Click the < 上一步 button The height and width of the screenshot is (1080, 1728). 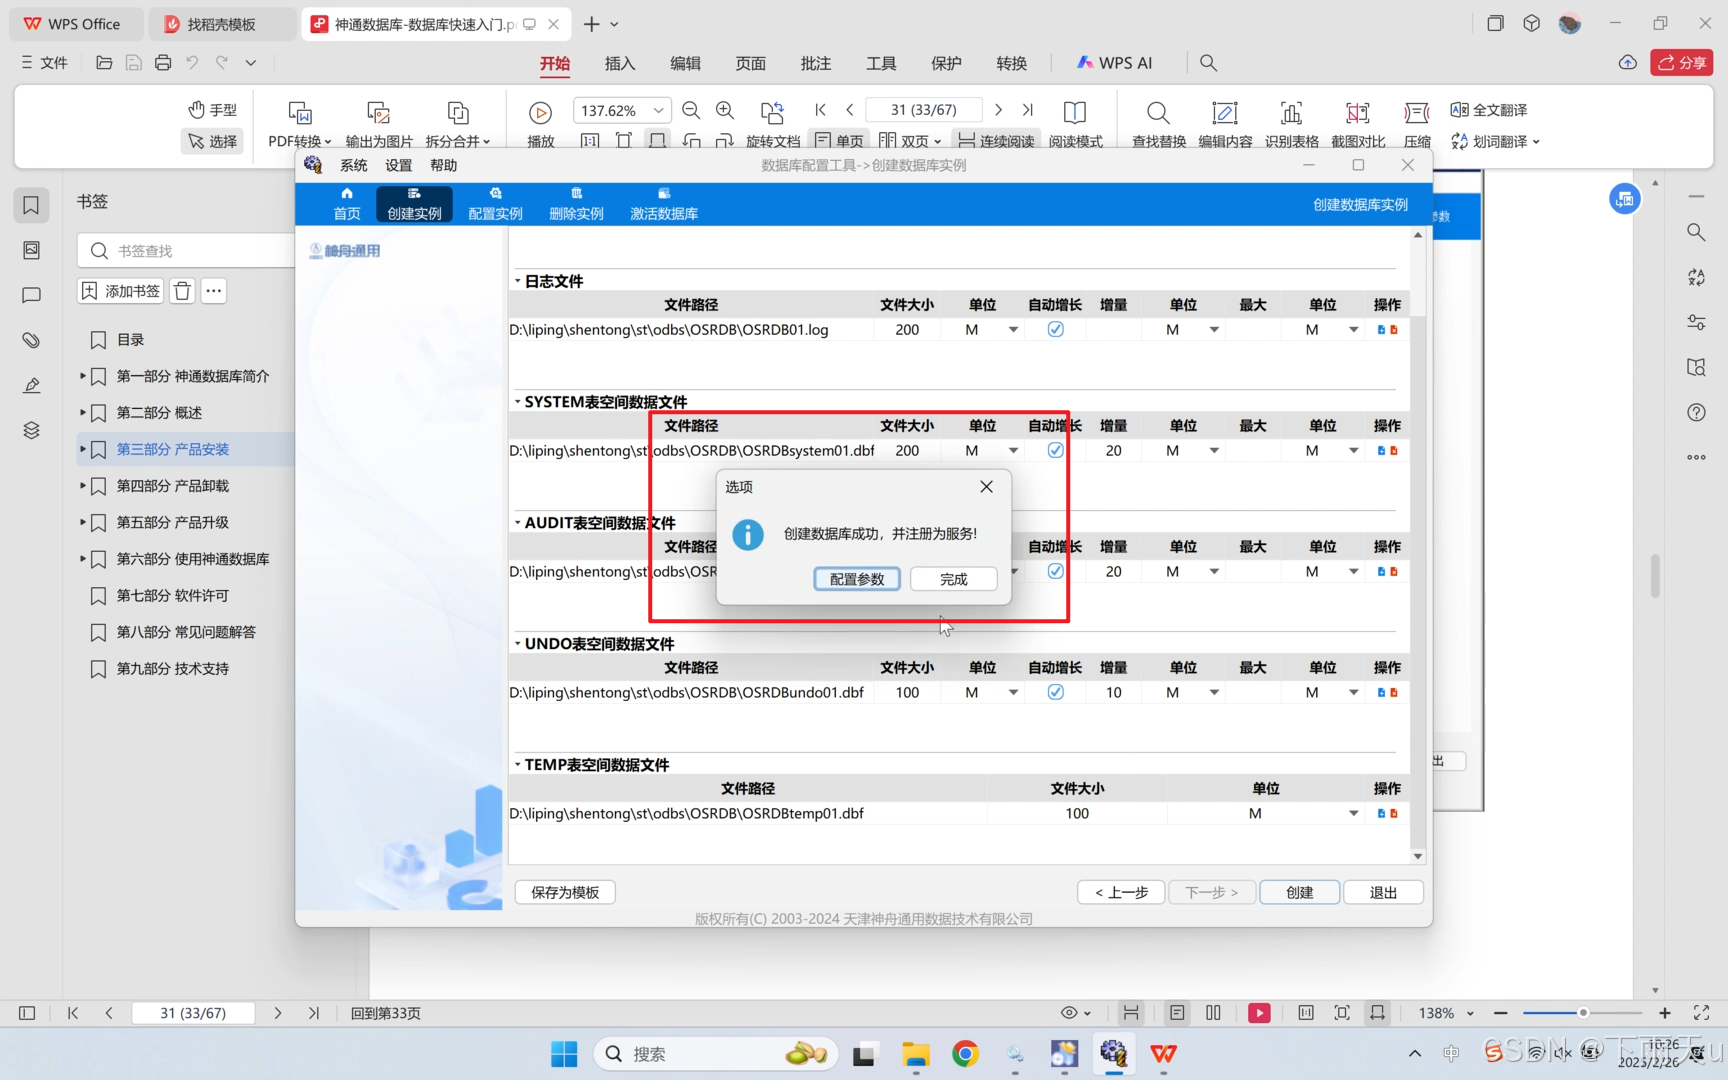1121,892
